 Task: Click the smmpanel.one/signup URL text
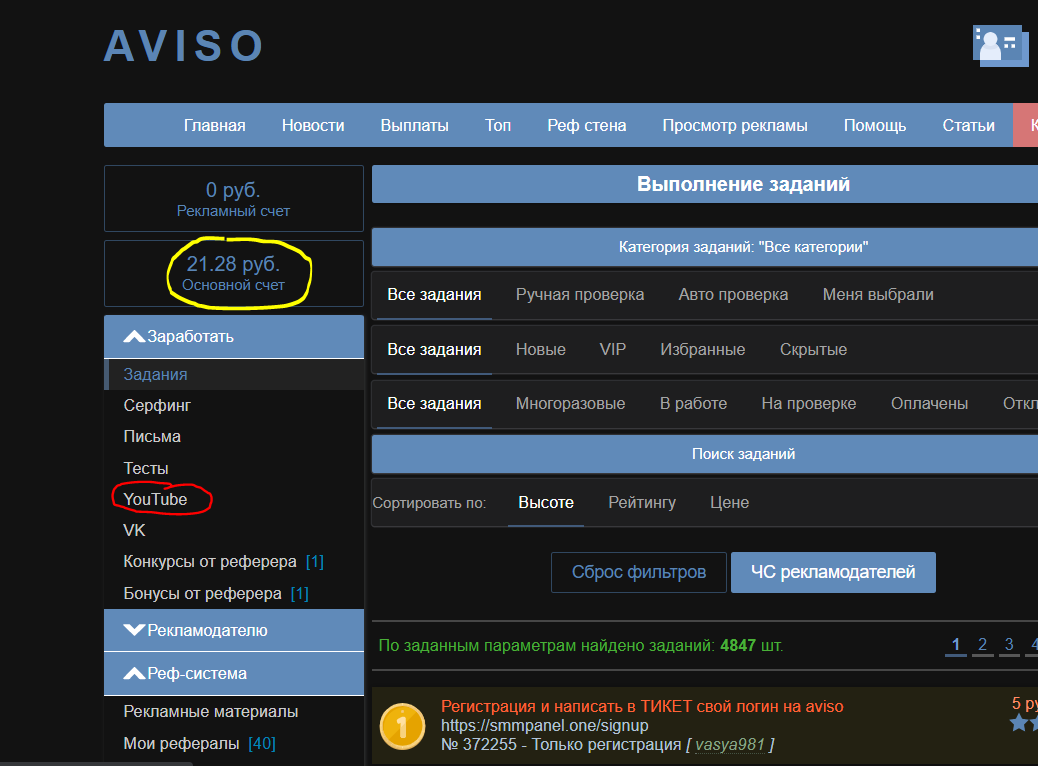point(544,726)
